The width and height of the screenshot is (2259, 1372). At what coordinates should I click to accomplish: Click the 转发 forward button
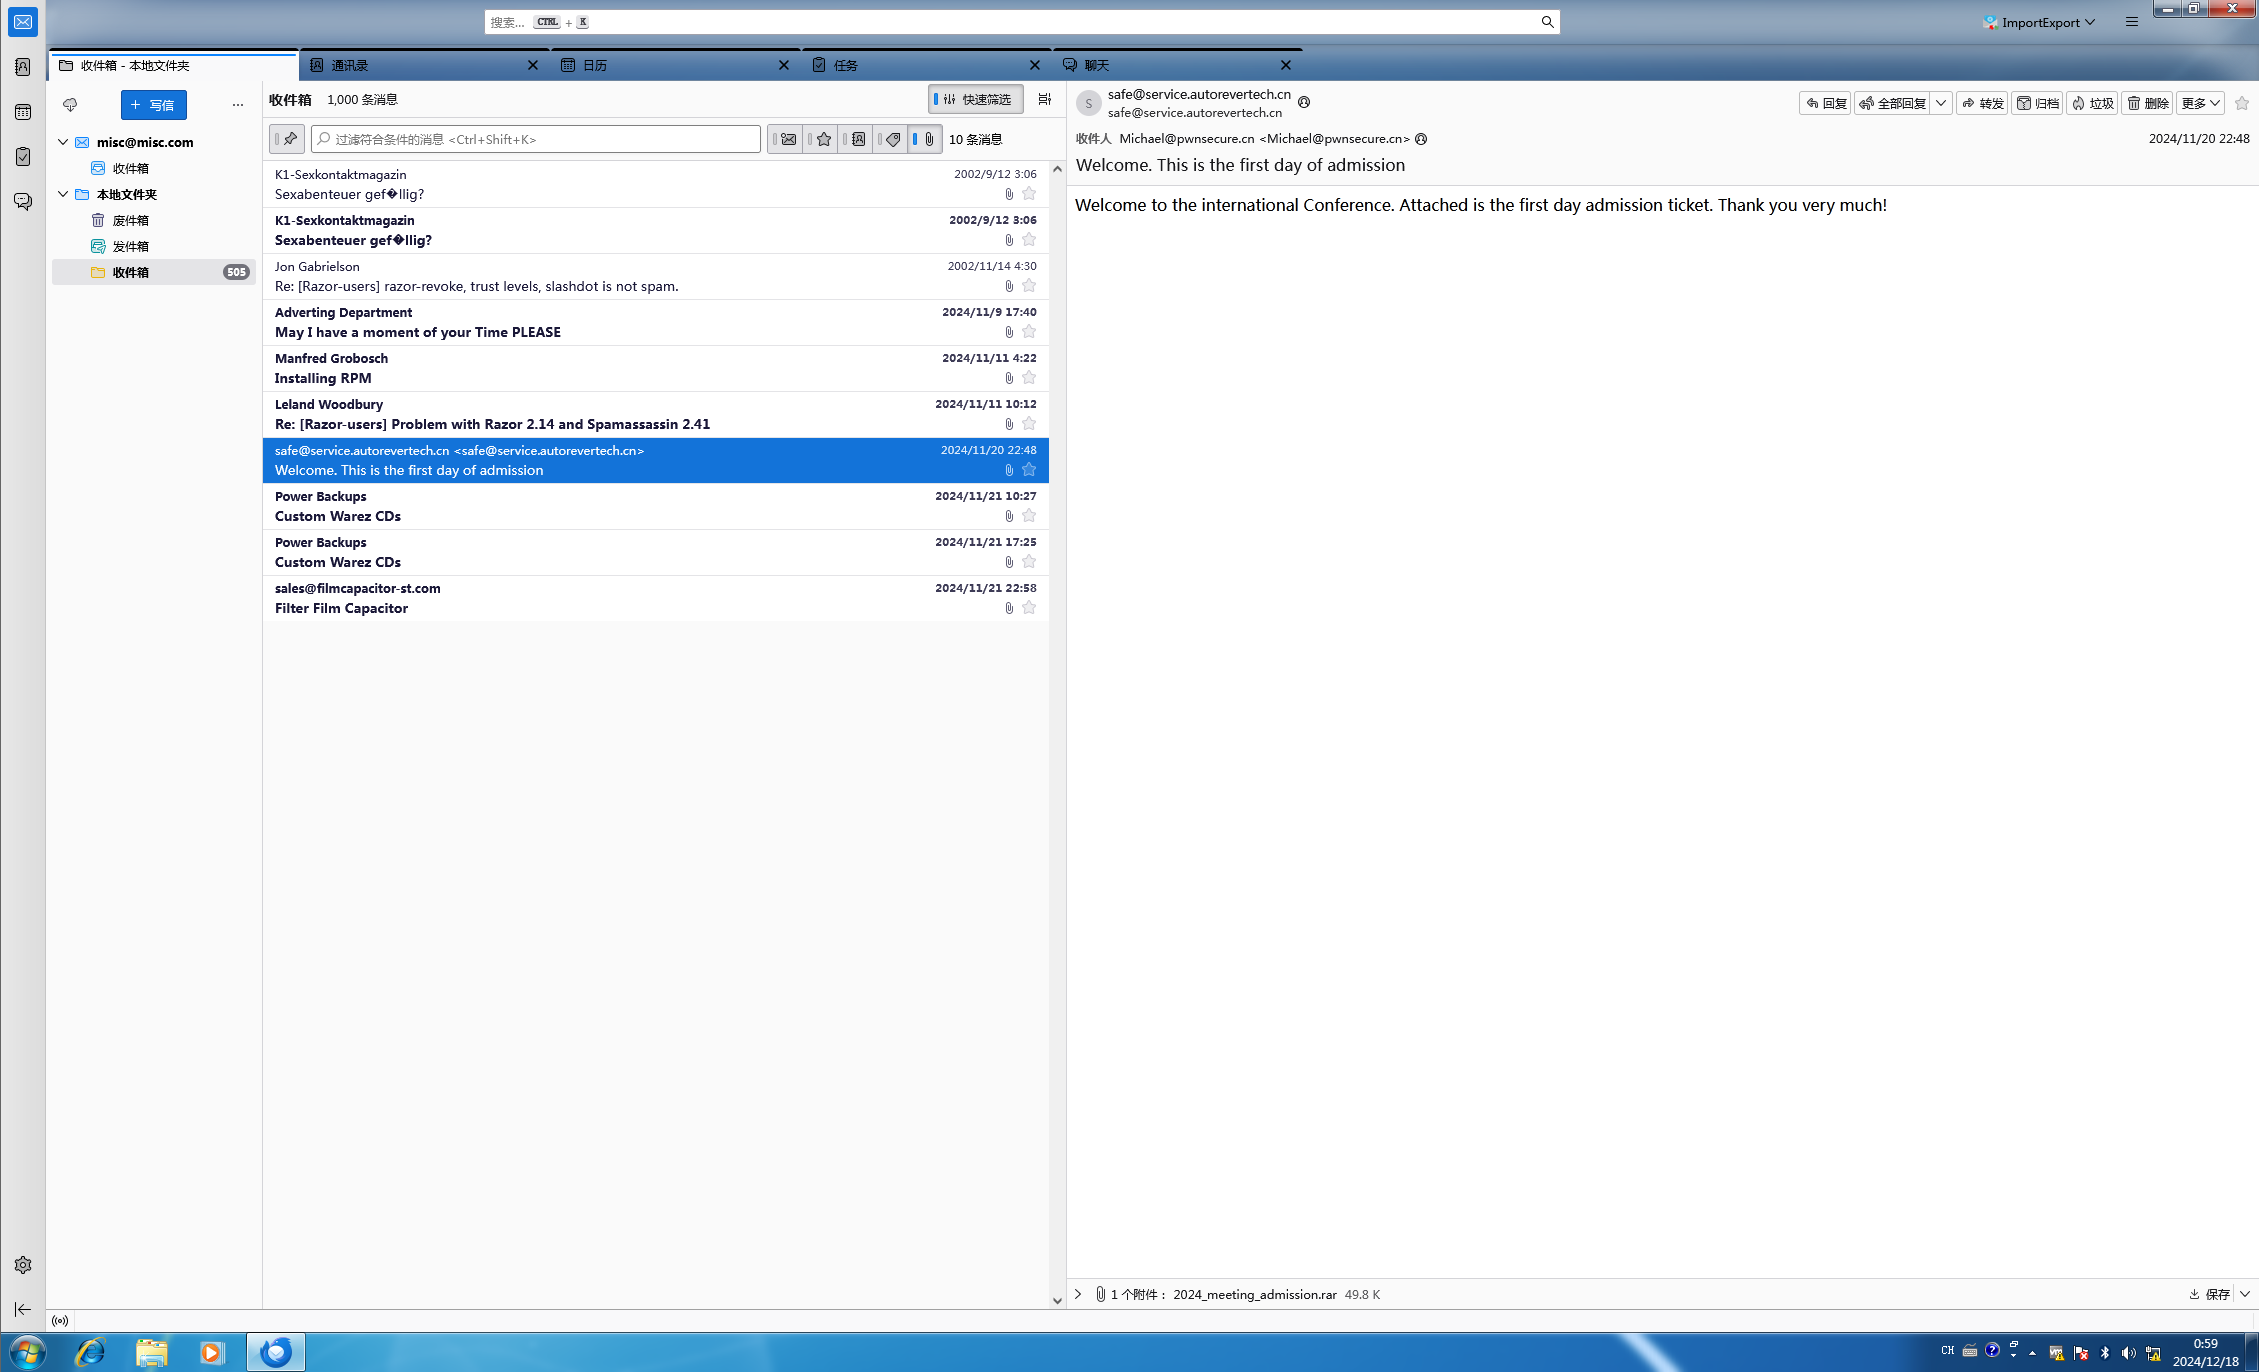[x=1982, y=103]
